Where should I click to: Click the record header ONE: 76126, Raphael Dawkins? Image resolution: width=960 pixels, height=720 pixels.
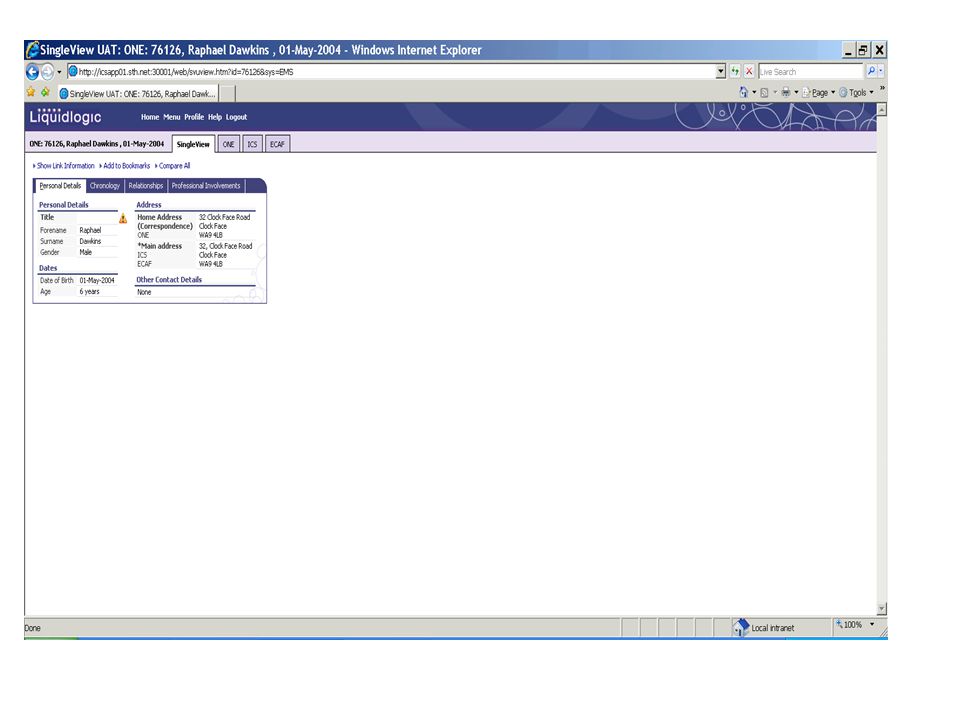coord(97,144)
